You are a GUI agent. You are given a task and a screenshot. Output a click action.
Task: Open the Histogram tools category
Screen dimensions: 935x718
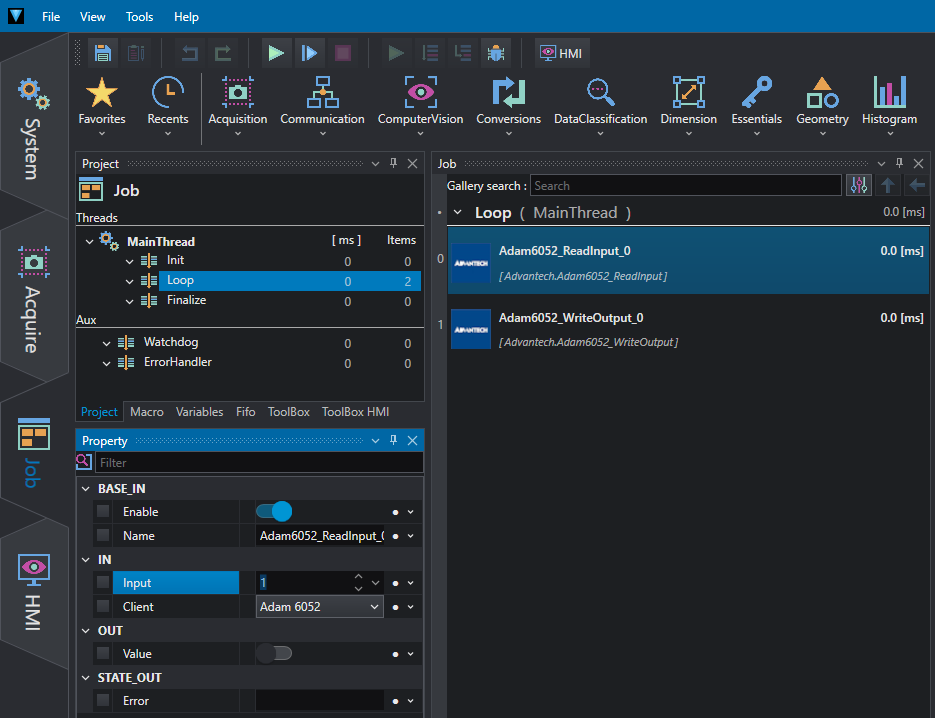point(889,102)
